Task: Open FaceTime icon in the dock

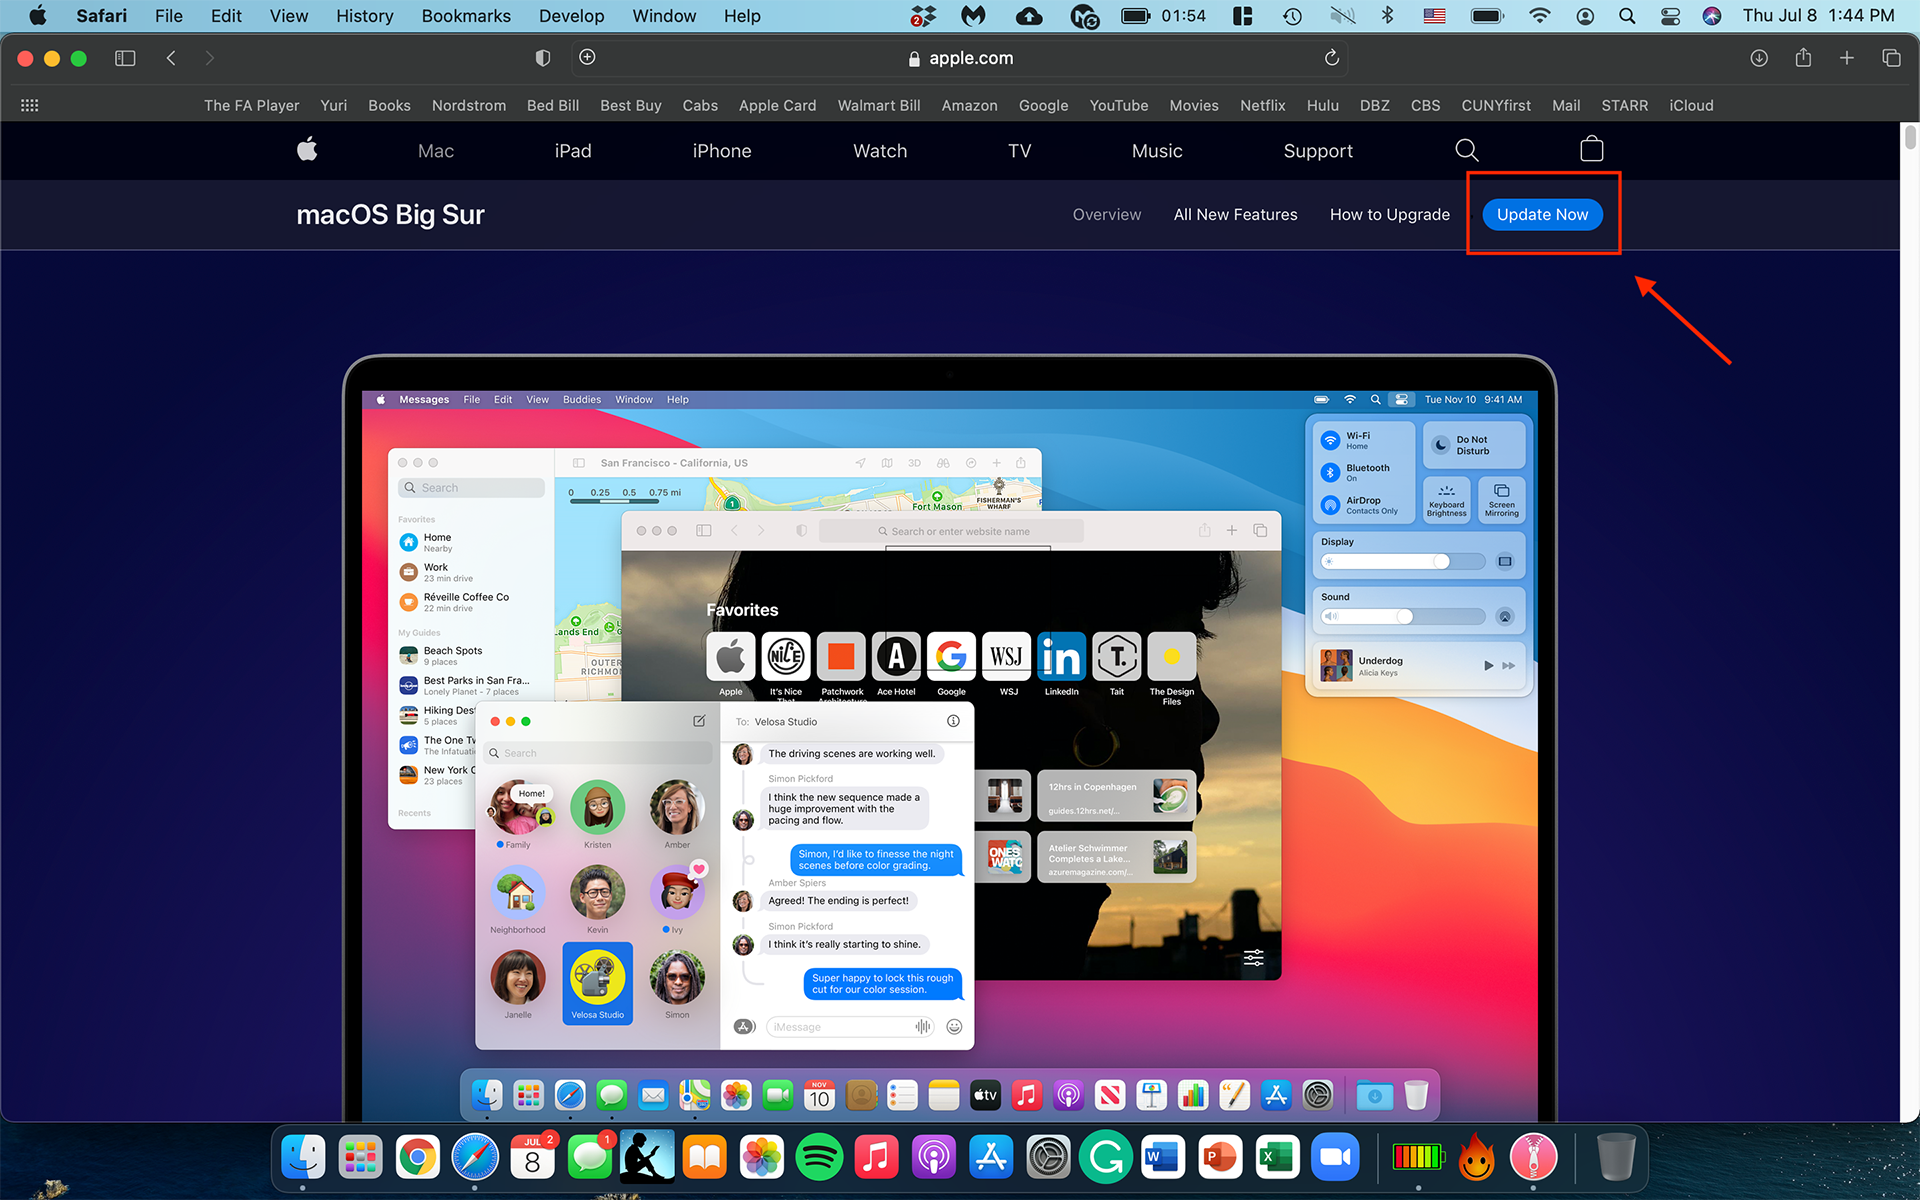Action: tap(777, 1095)
